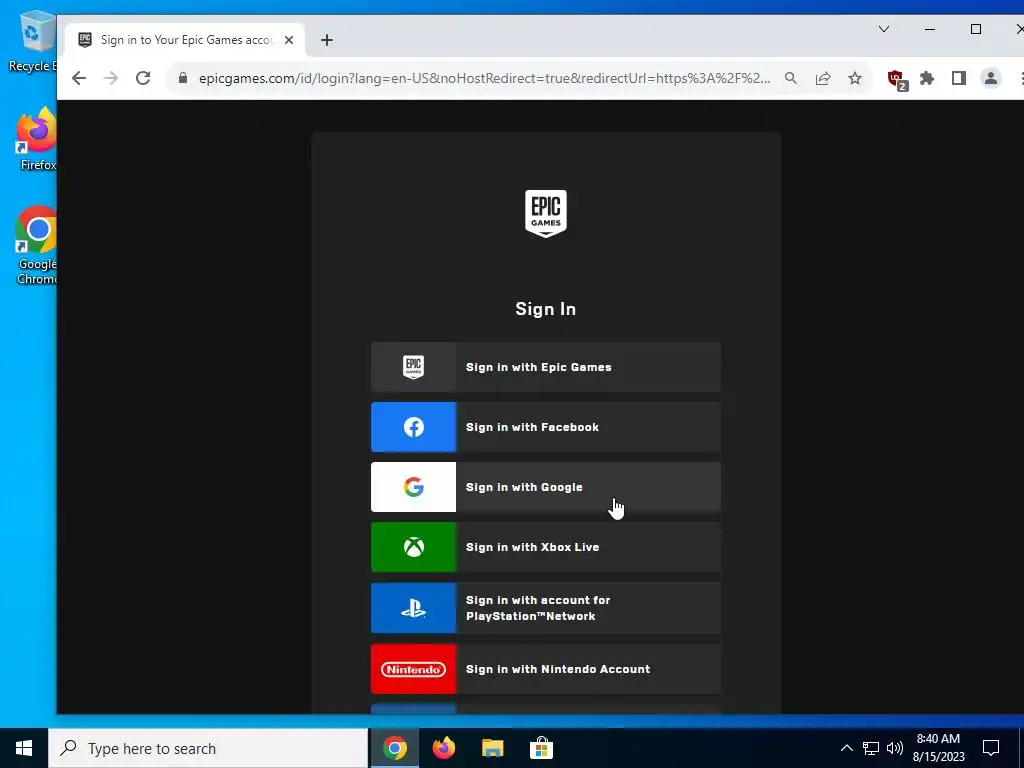Open the Windows Start menu
Screen dimensions: 1024x768
coord(24,748)
